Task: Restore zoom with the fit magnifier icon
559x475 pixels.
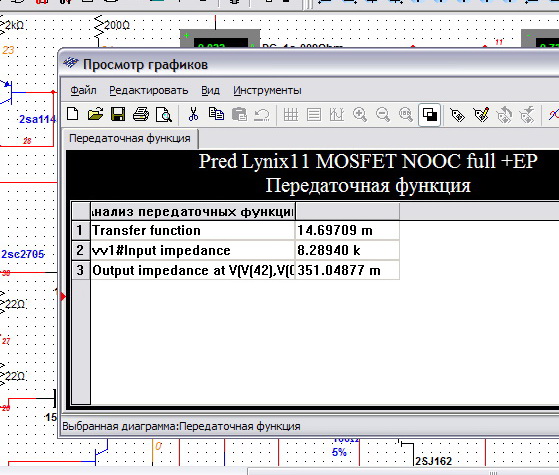Action: [406, 114]
